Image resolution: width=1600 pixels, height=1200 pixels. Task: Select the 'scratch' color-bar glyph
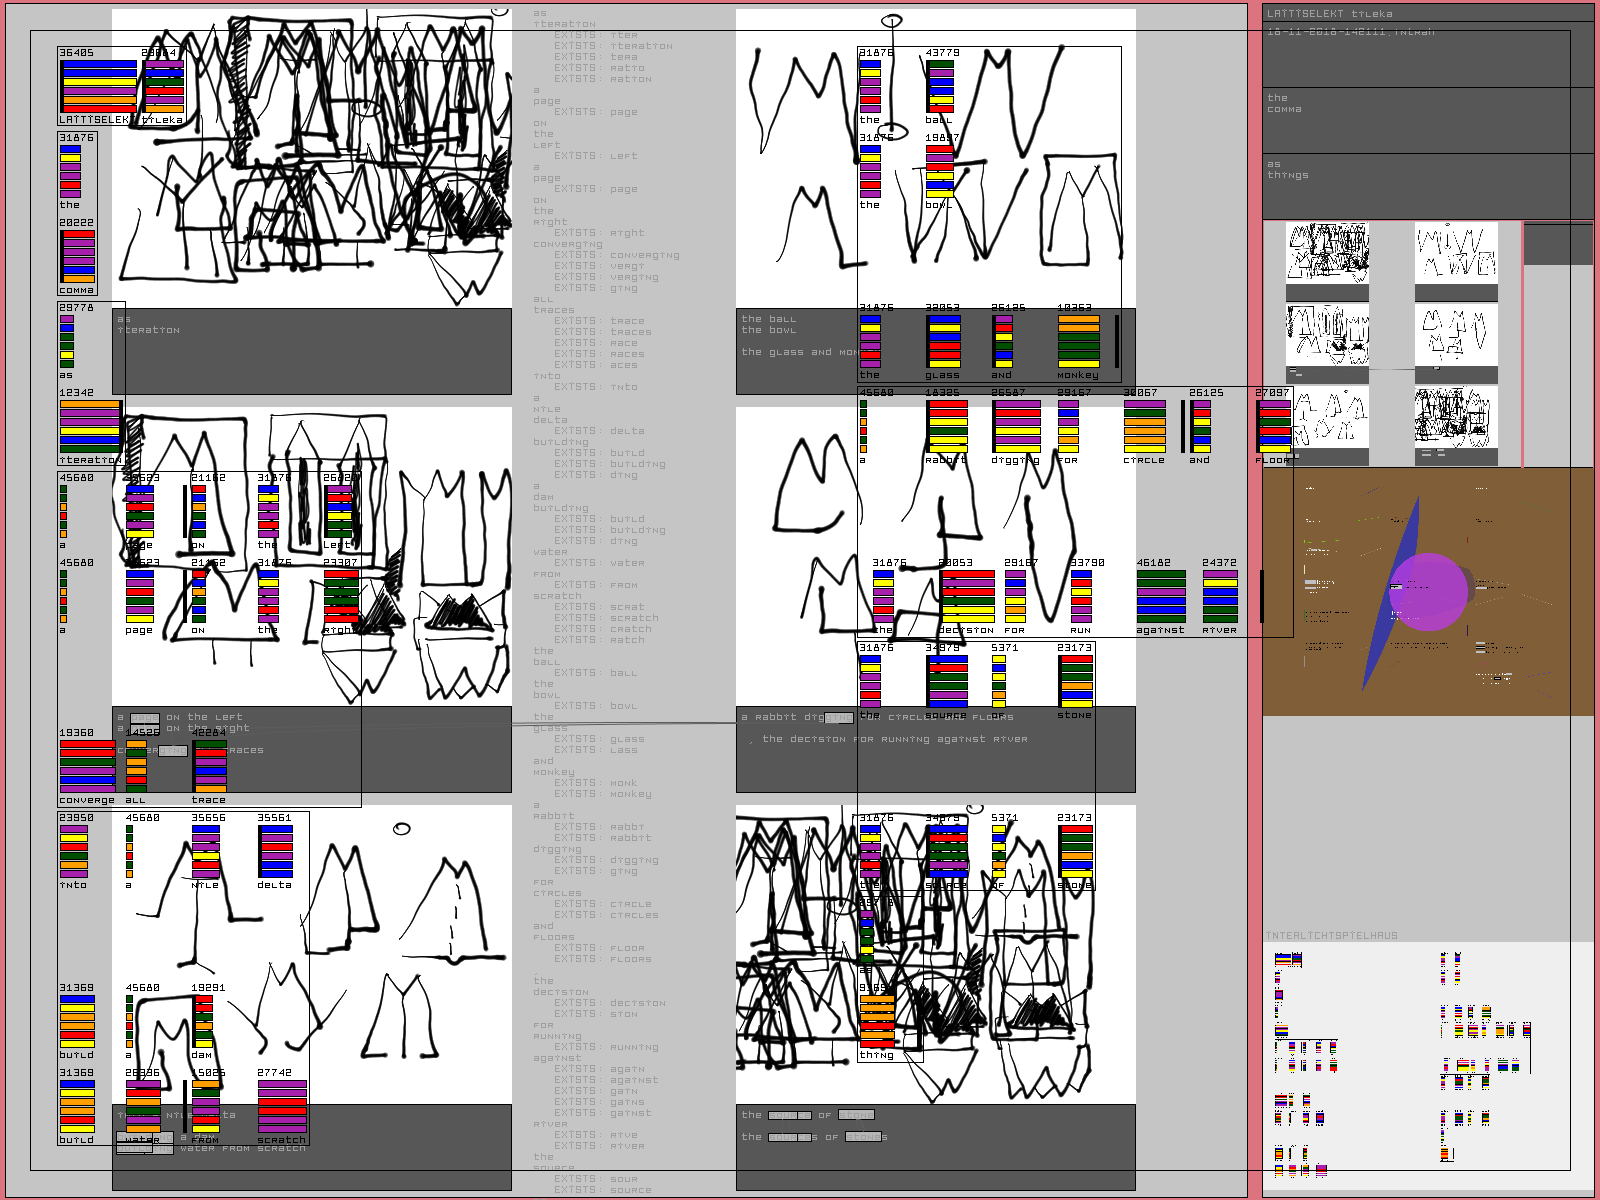282,1106
